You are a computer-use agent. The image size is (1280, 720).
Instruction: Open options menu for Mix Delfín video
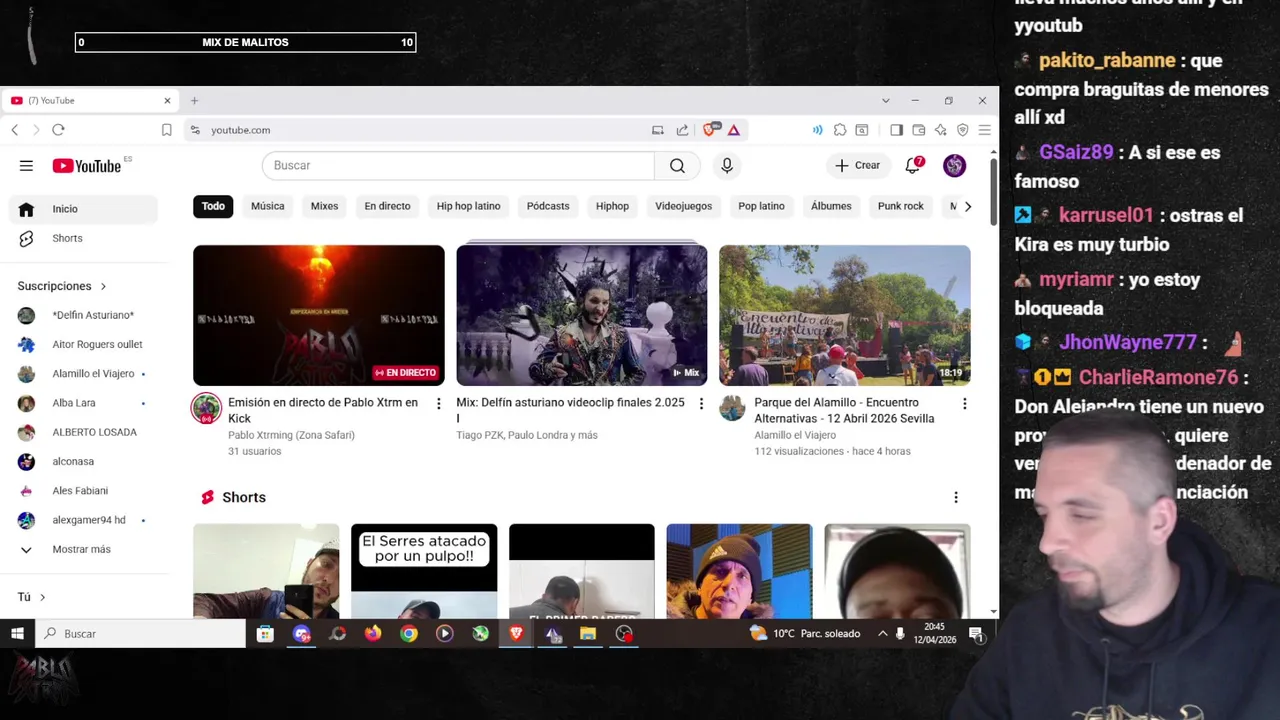click(x=701, y=404)
